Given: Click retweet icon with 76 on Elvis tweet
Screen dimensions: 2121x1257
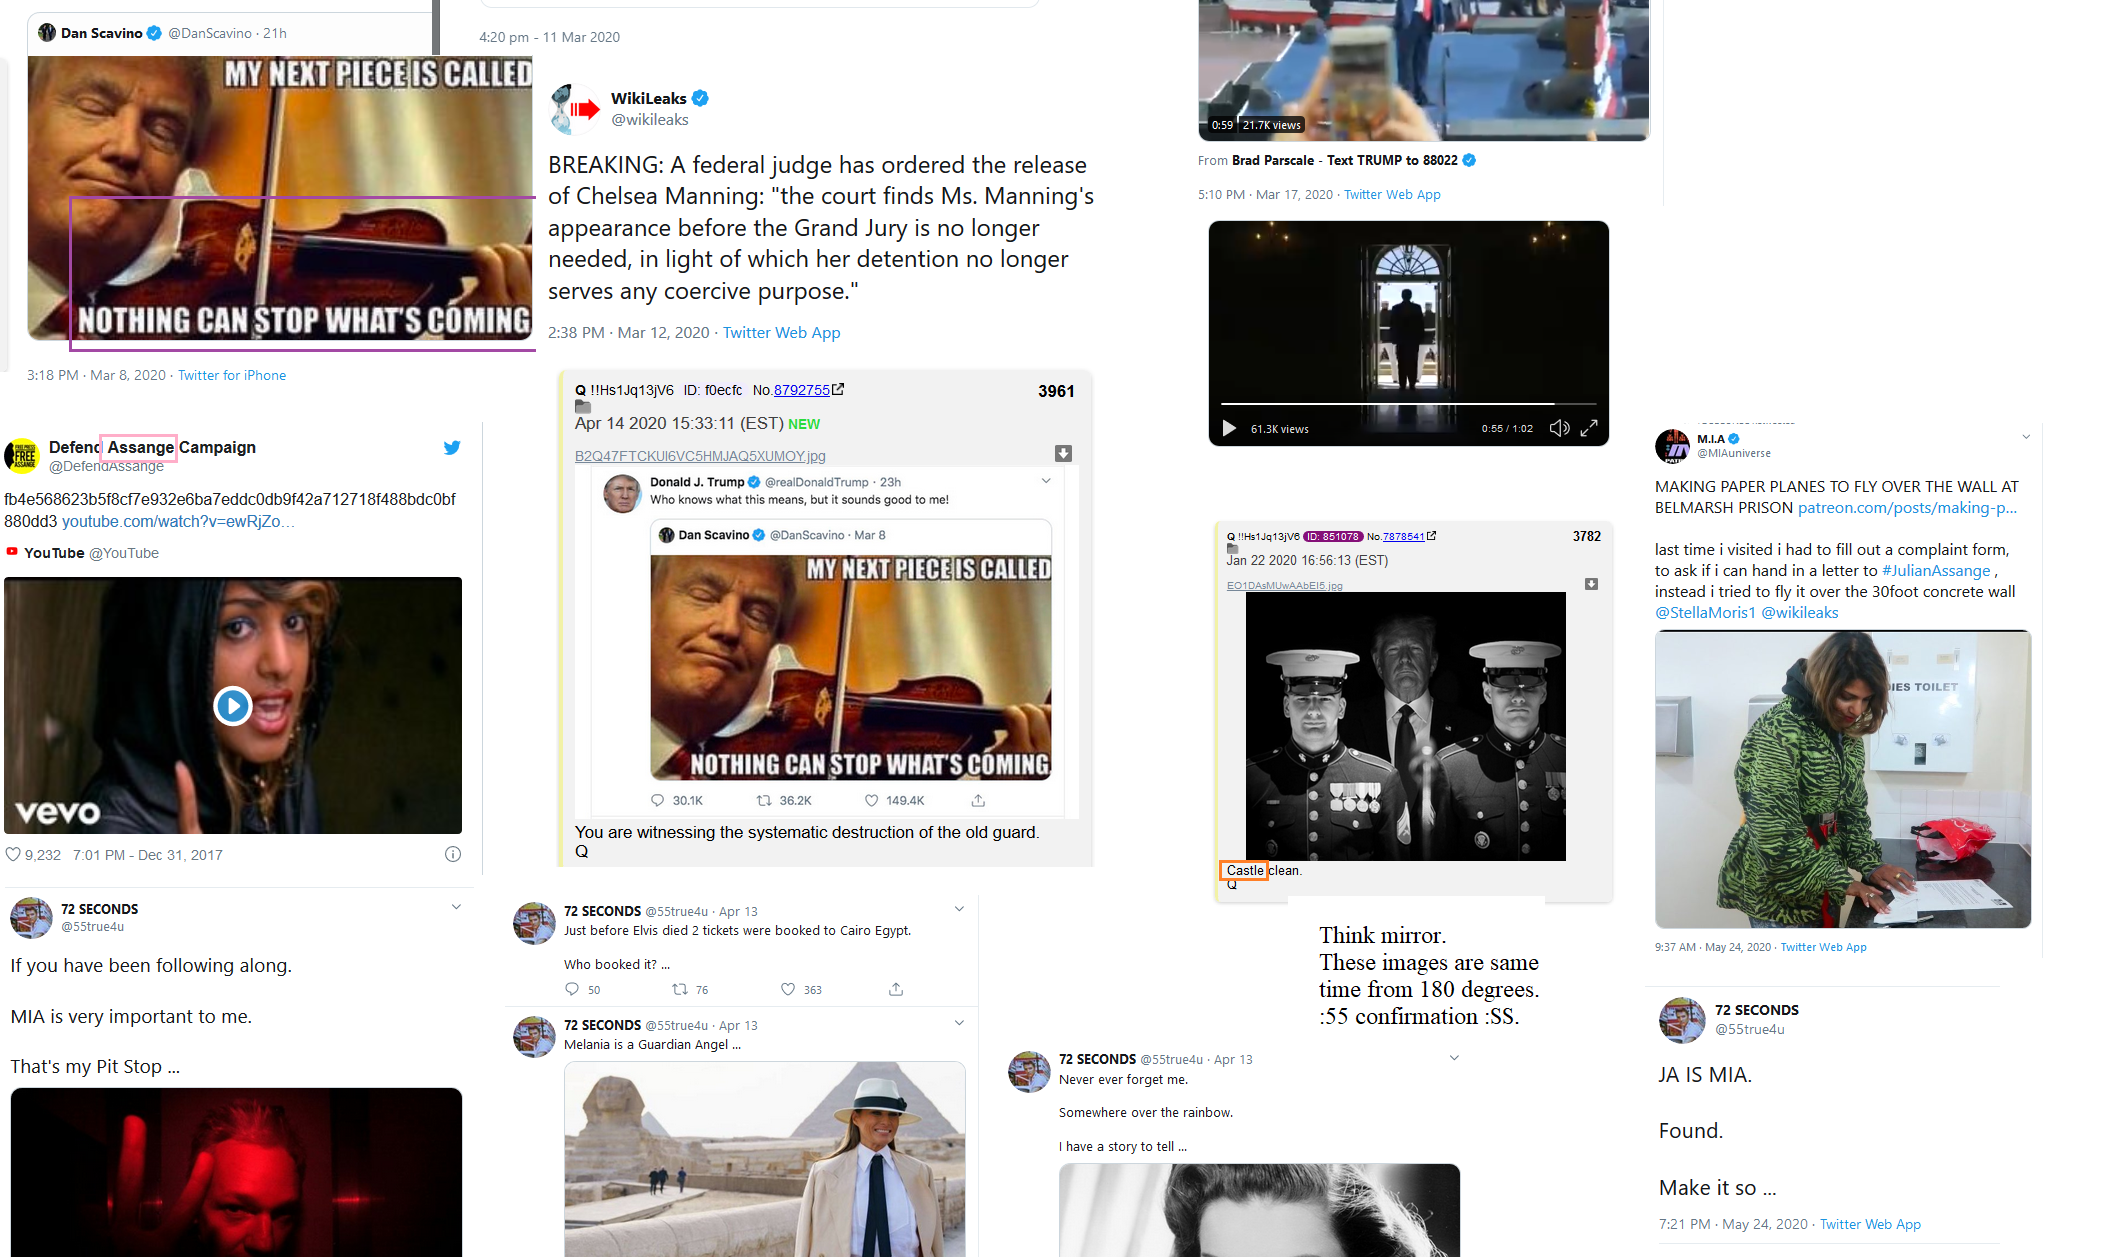Looking at the screenshot, I should (679, 989).
